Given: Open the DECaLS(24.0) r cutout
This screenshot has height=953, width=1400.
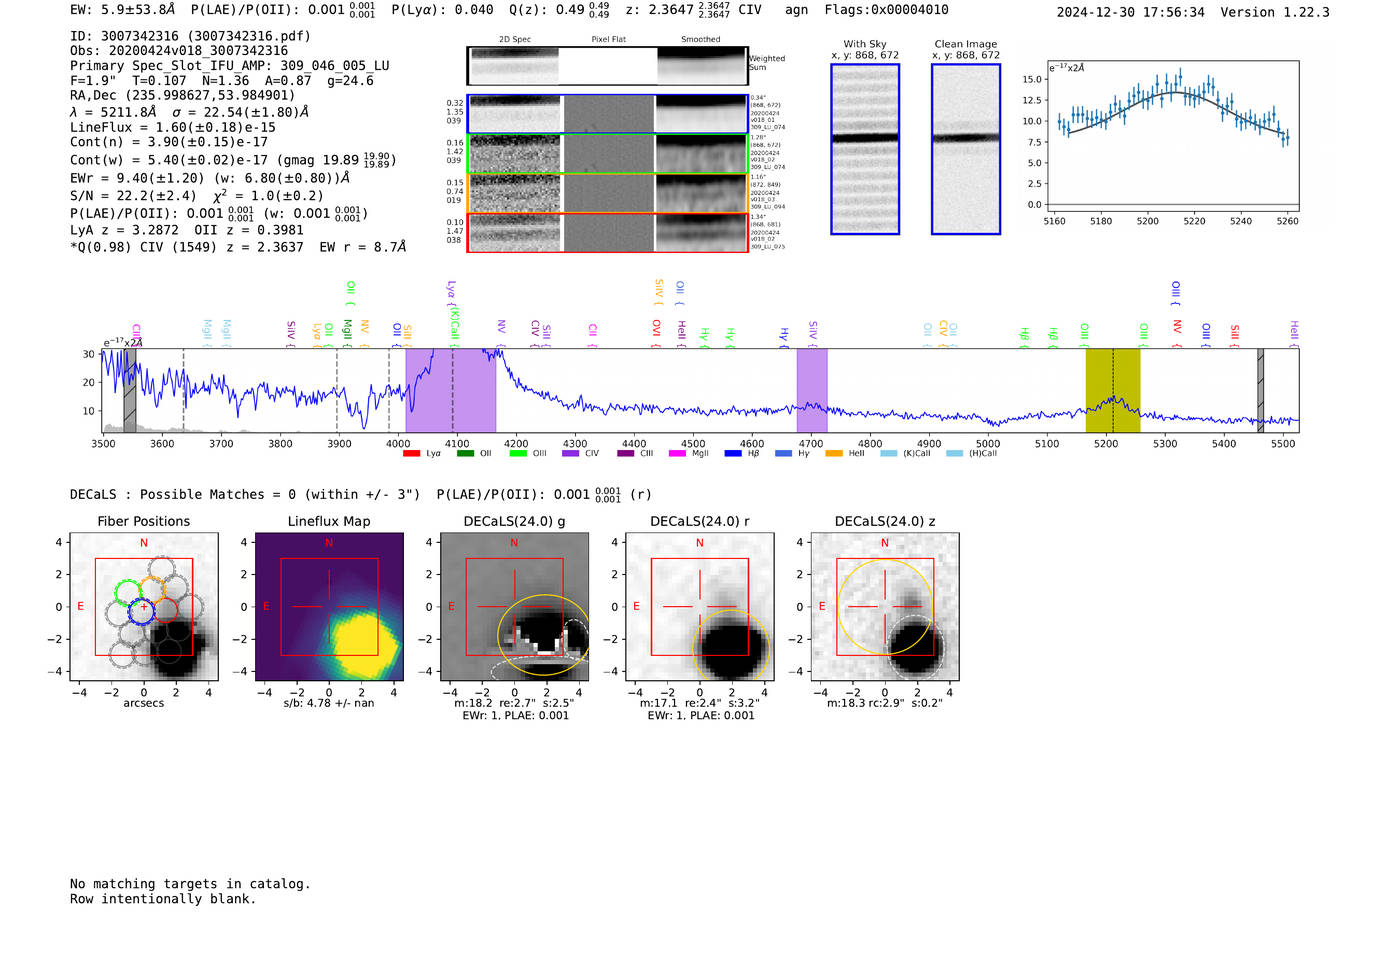Looking at the screenshot, I should (699, 606).
